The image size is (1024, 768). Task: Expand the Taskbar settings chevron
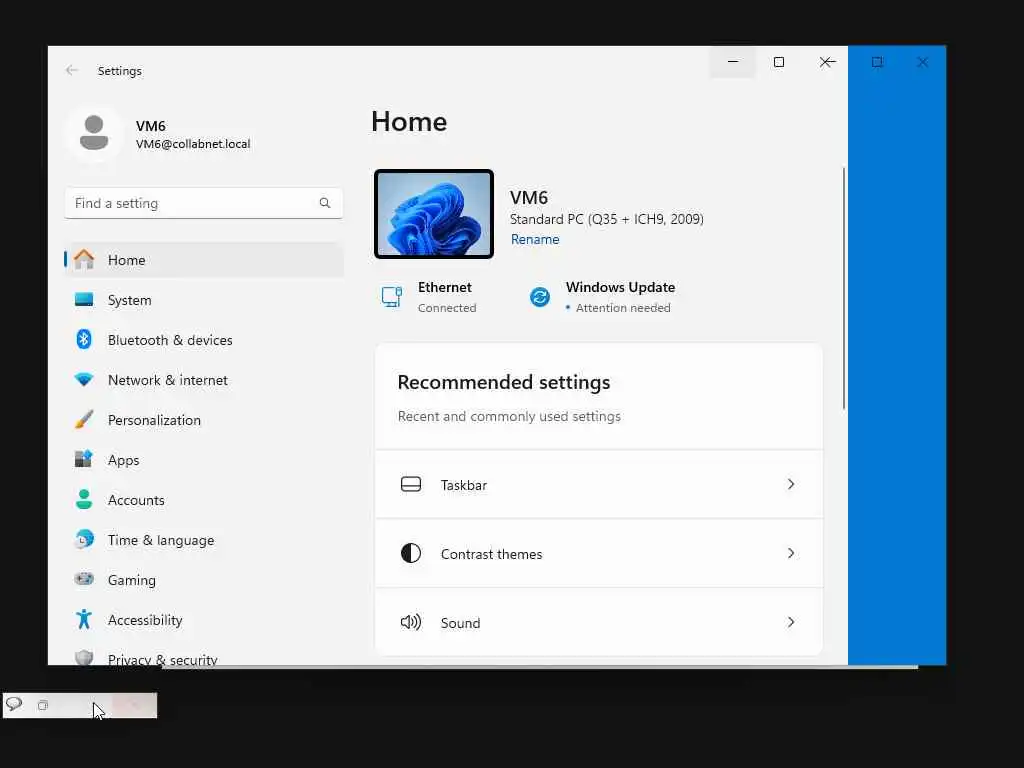point(791,485)
